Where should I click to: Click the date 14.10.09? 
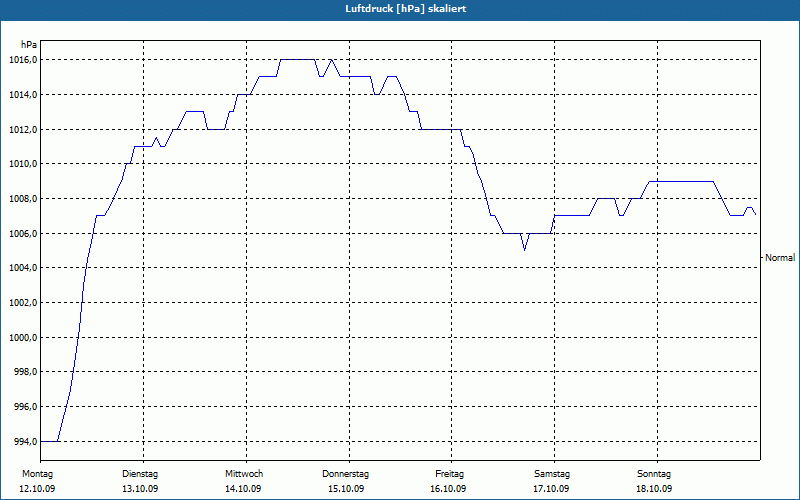243,489
